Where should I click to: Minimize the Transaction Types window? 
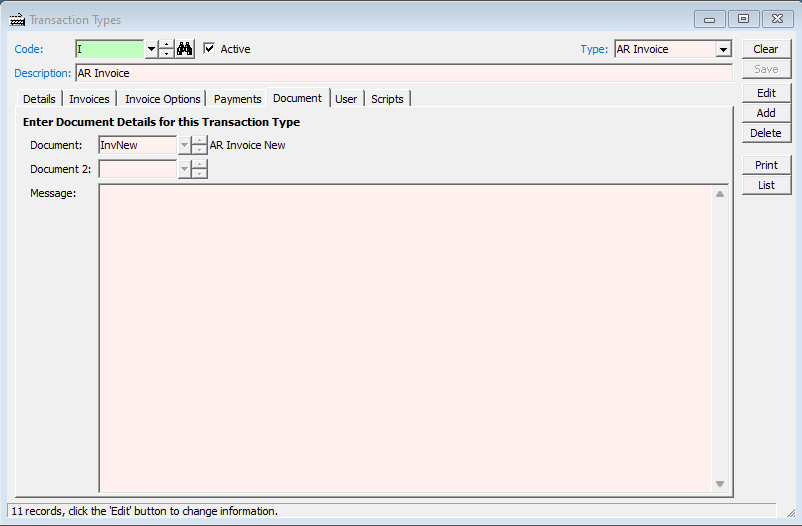pos(709,19)
